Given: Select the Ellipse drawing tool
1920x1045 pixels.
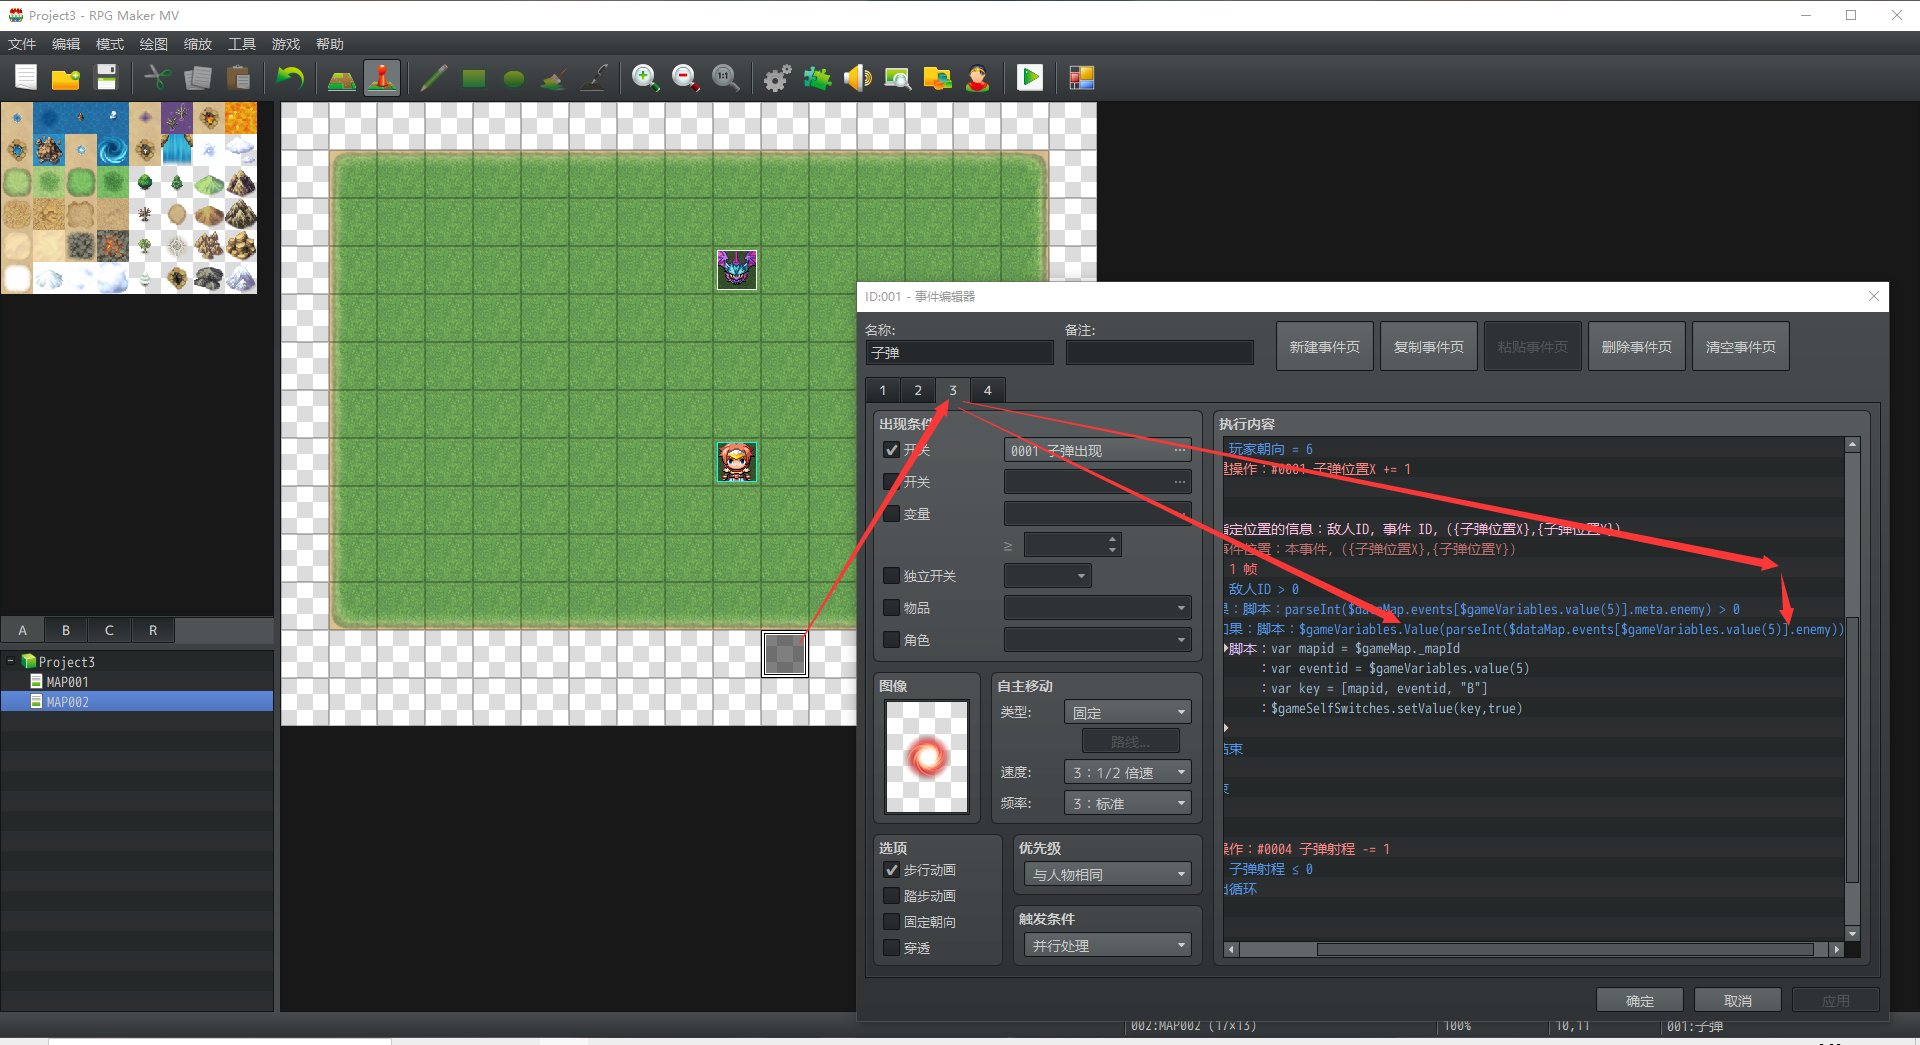Looking at the screenshot, I should 514,77.
